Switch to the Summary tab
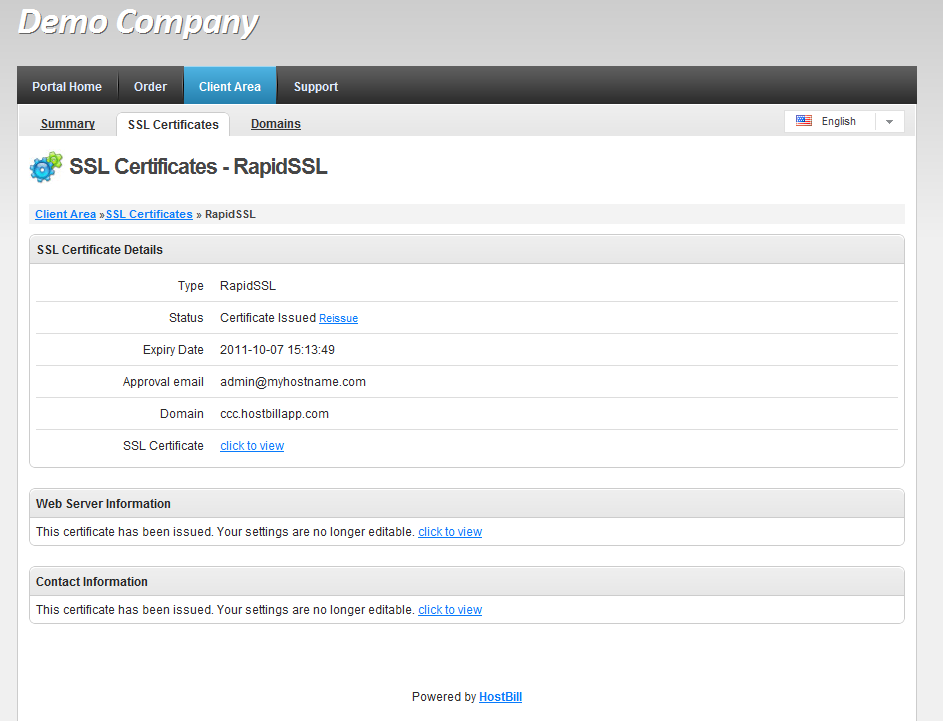This screenshot has width=943, height=721. coord(67,124)
